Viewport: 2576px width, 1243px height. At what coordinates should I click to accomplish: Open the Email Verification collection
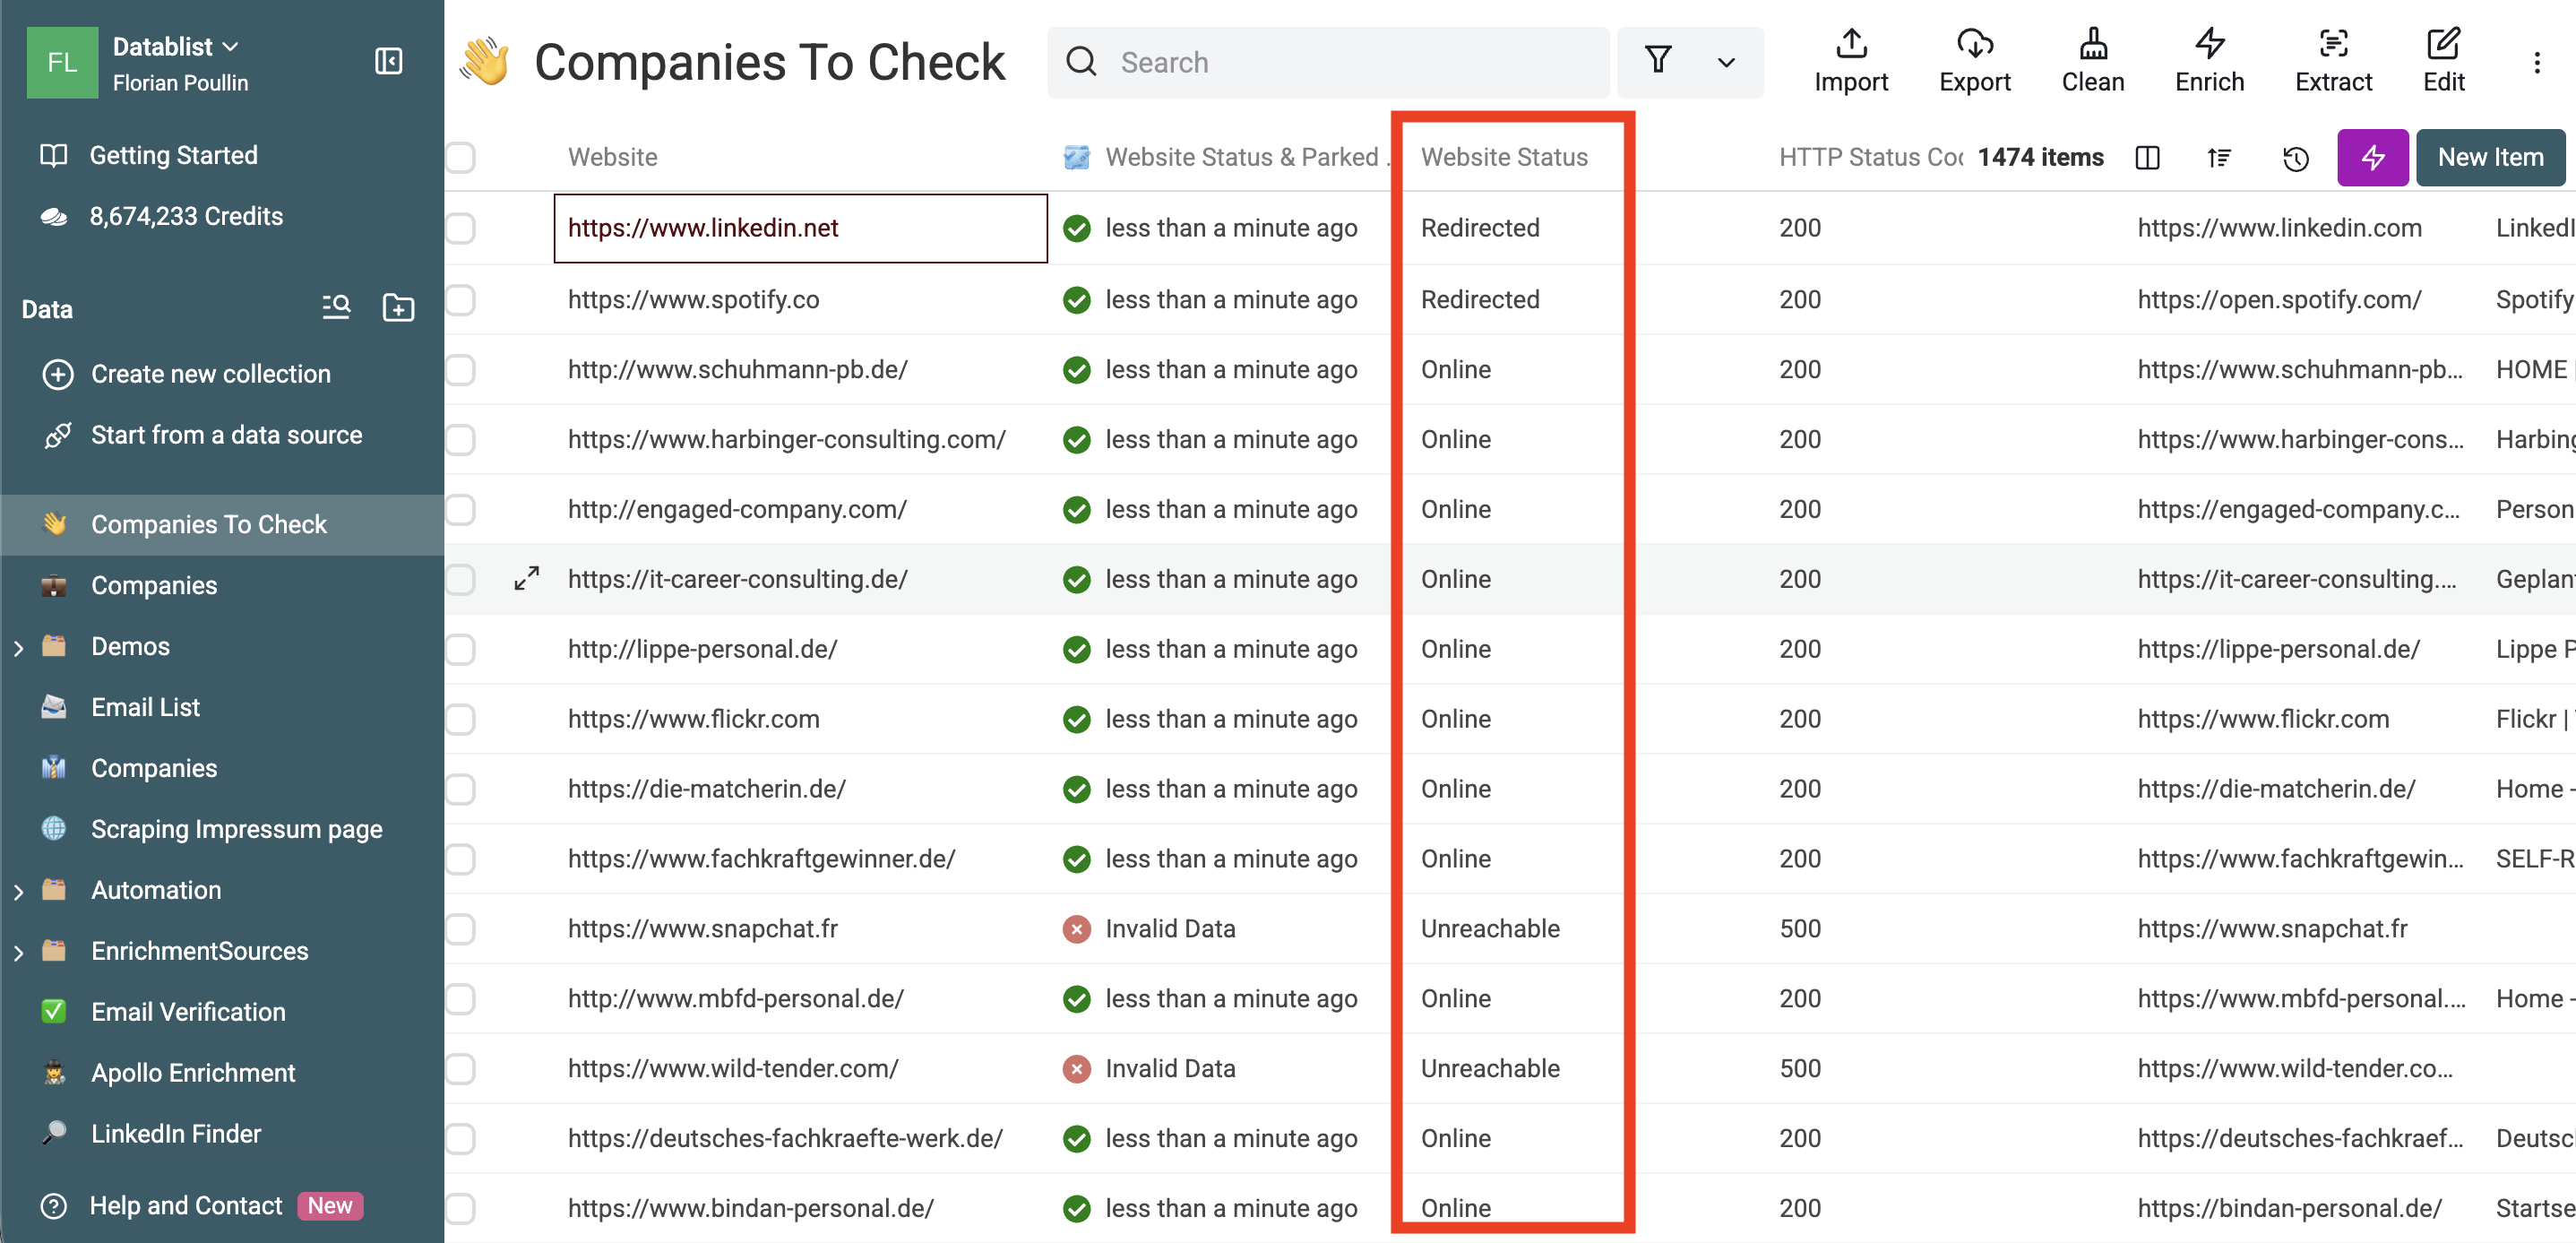pos(188,1012)
